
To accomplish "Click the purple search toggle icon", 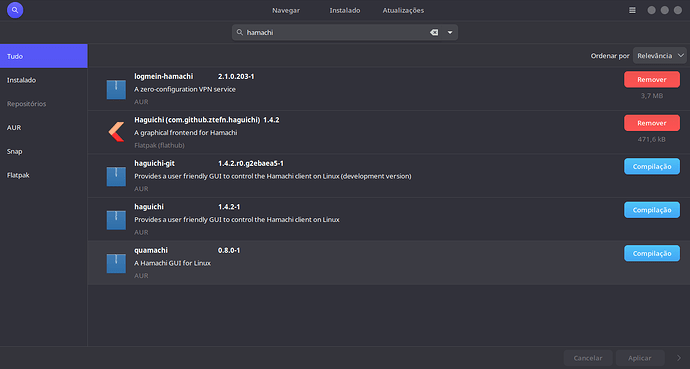I will [x=15, y=10].
